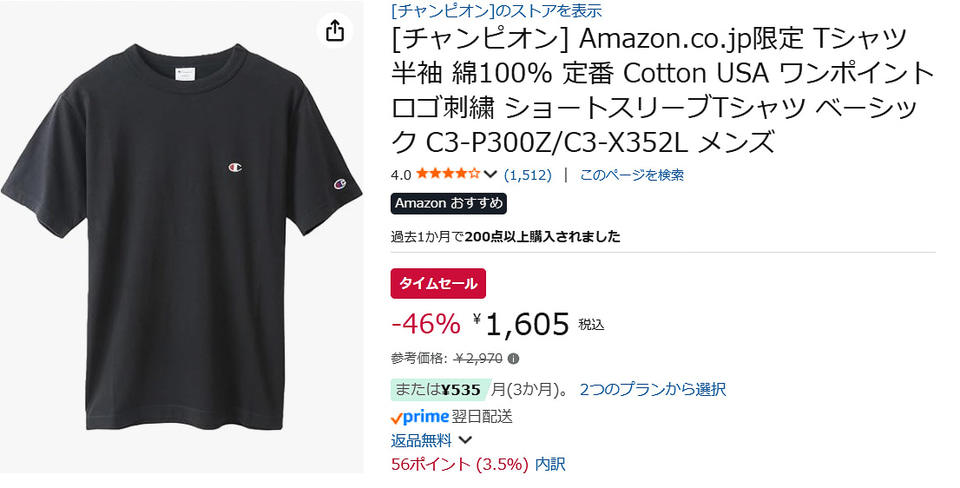
Task: Click the このページを検索 link
Action: tap(631, 174)
